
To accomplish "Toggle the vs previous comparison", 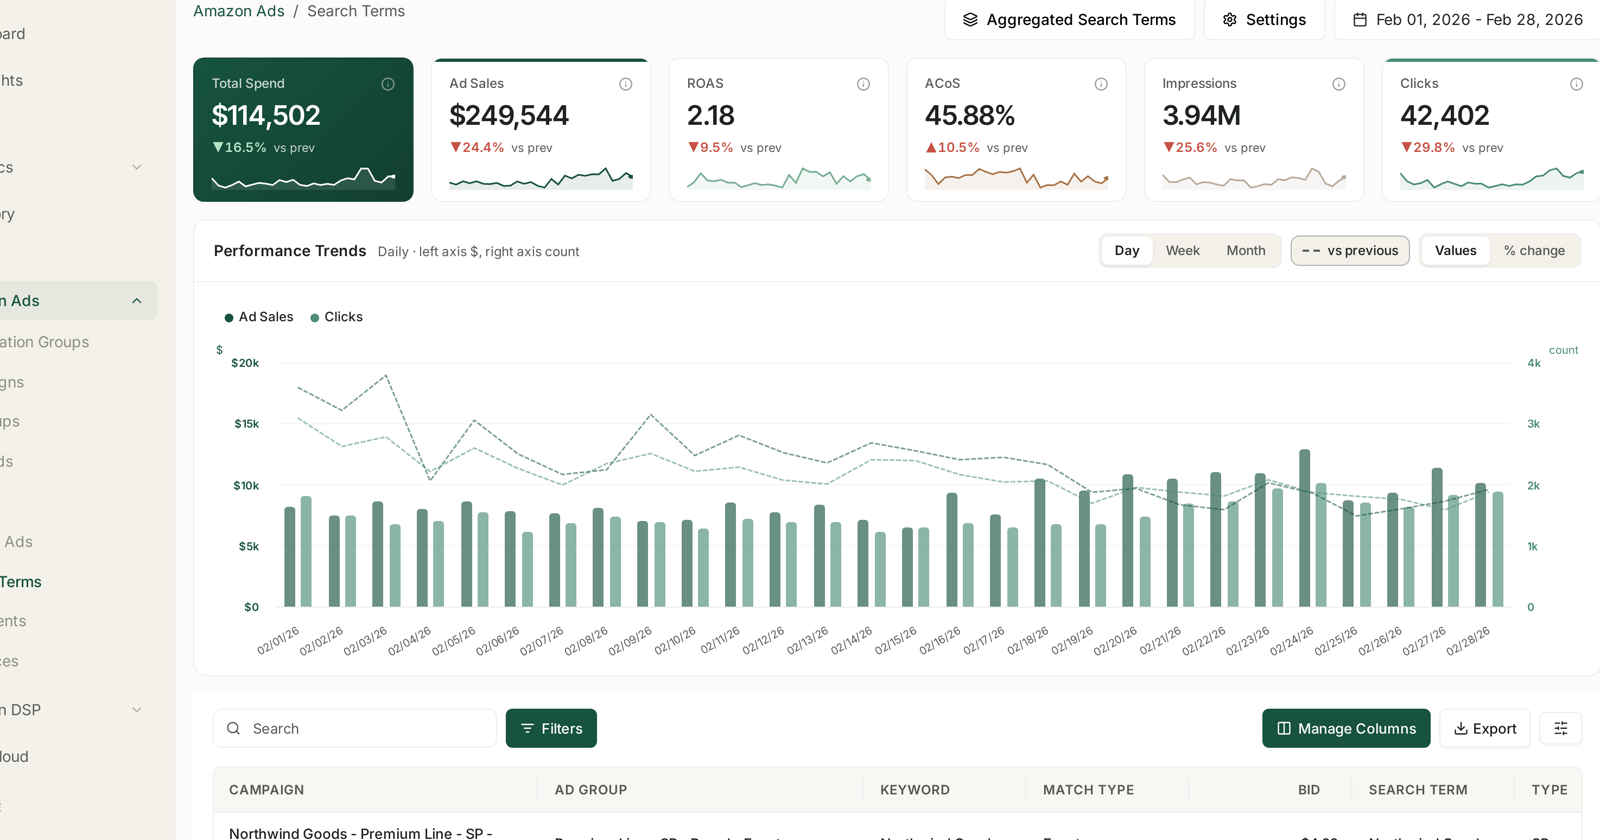I will (x=1350, y=251).
